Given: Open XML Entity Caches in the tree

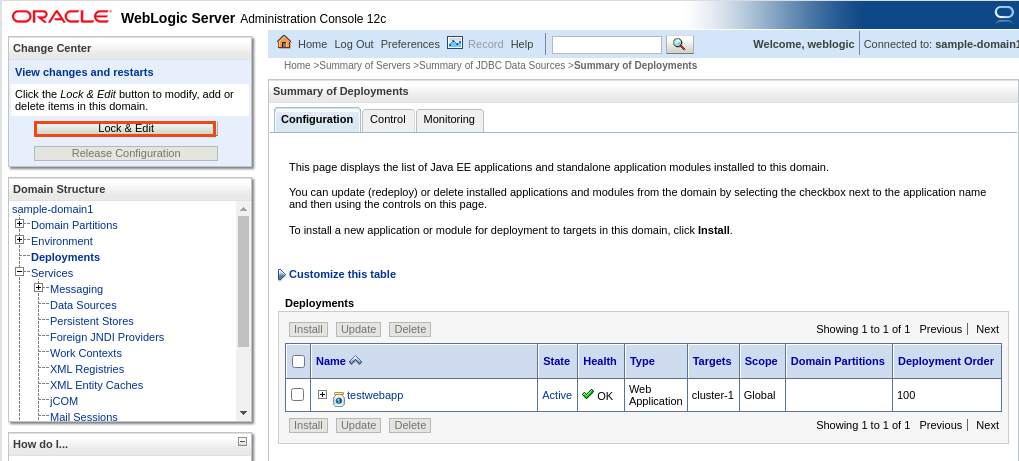Looking at the screenshot, I should pyautogui.click(x=96, y=386).
